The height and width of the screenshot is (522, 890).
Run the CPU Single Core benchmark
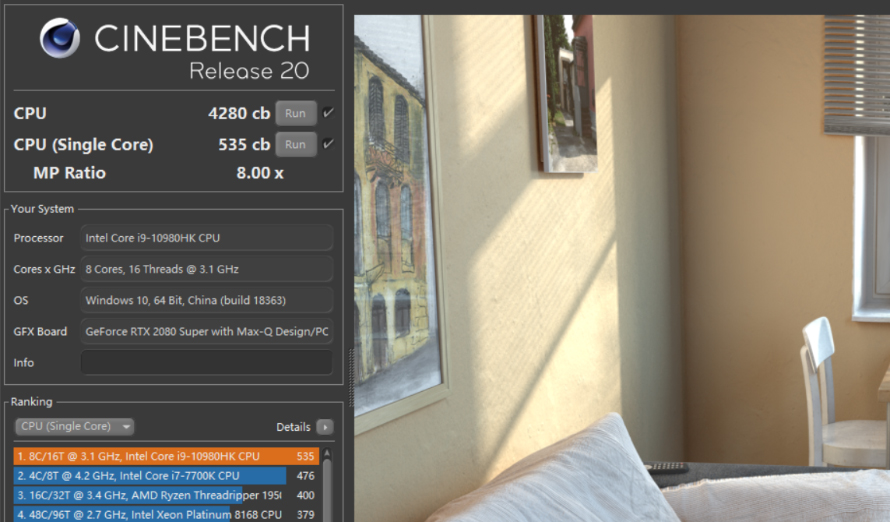pyautogui.click(x=296, y=144)
